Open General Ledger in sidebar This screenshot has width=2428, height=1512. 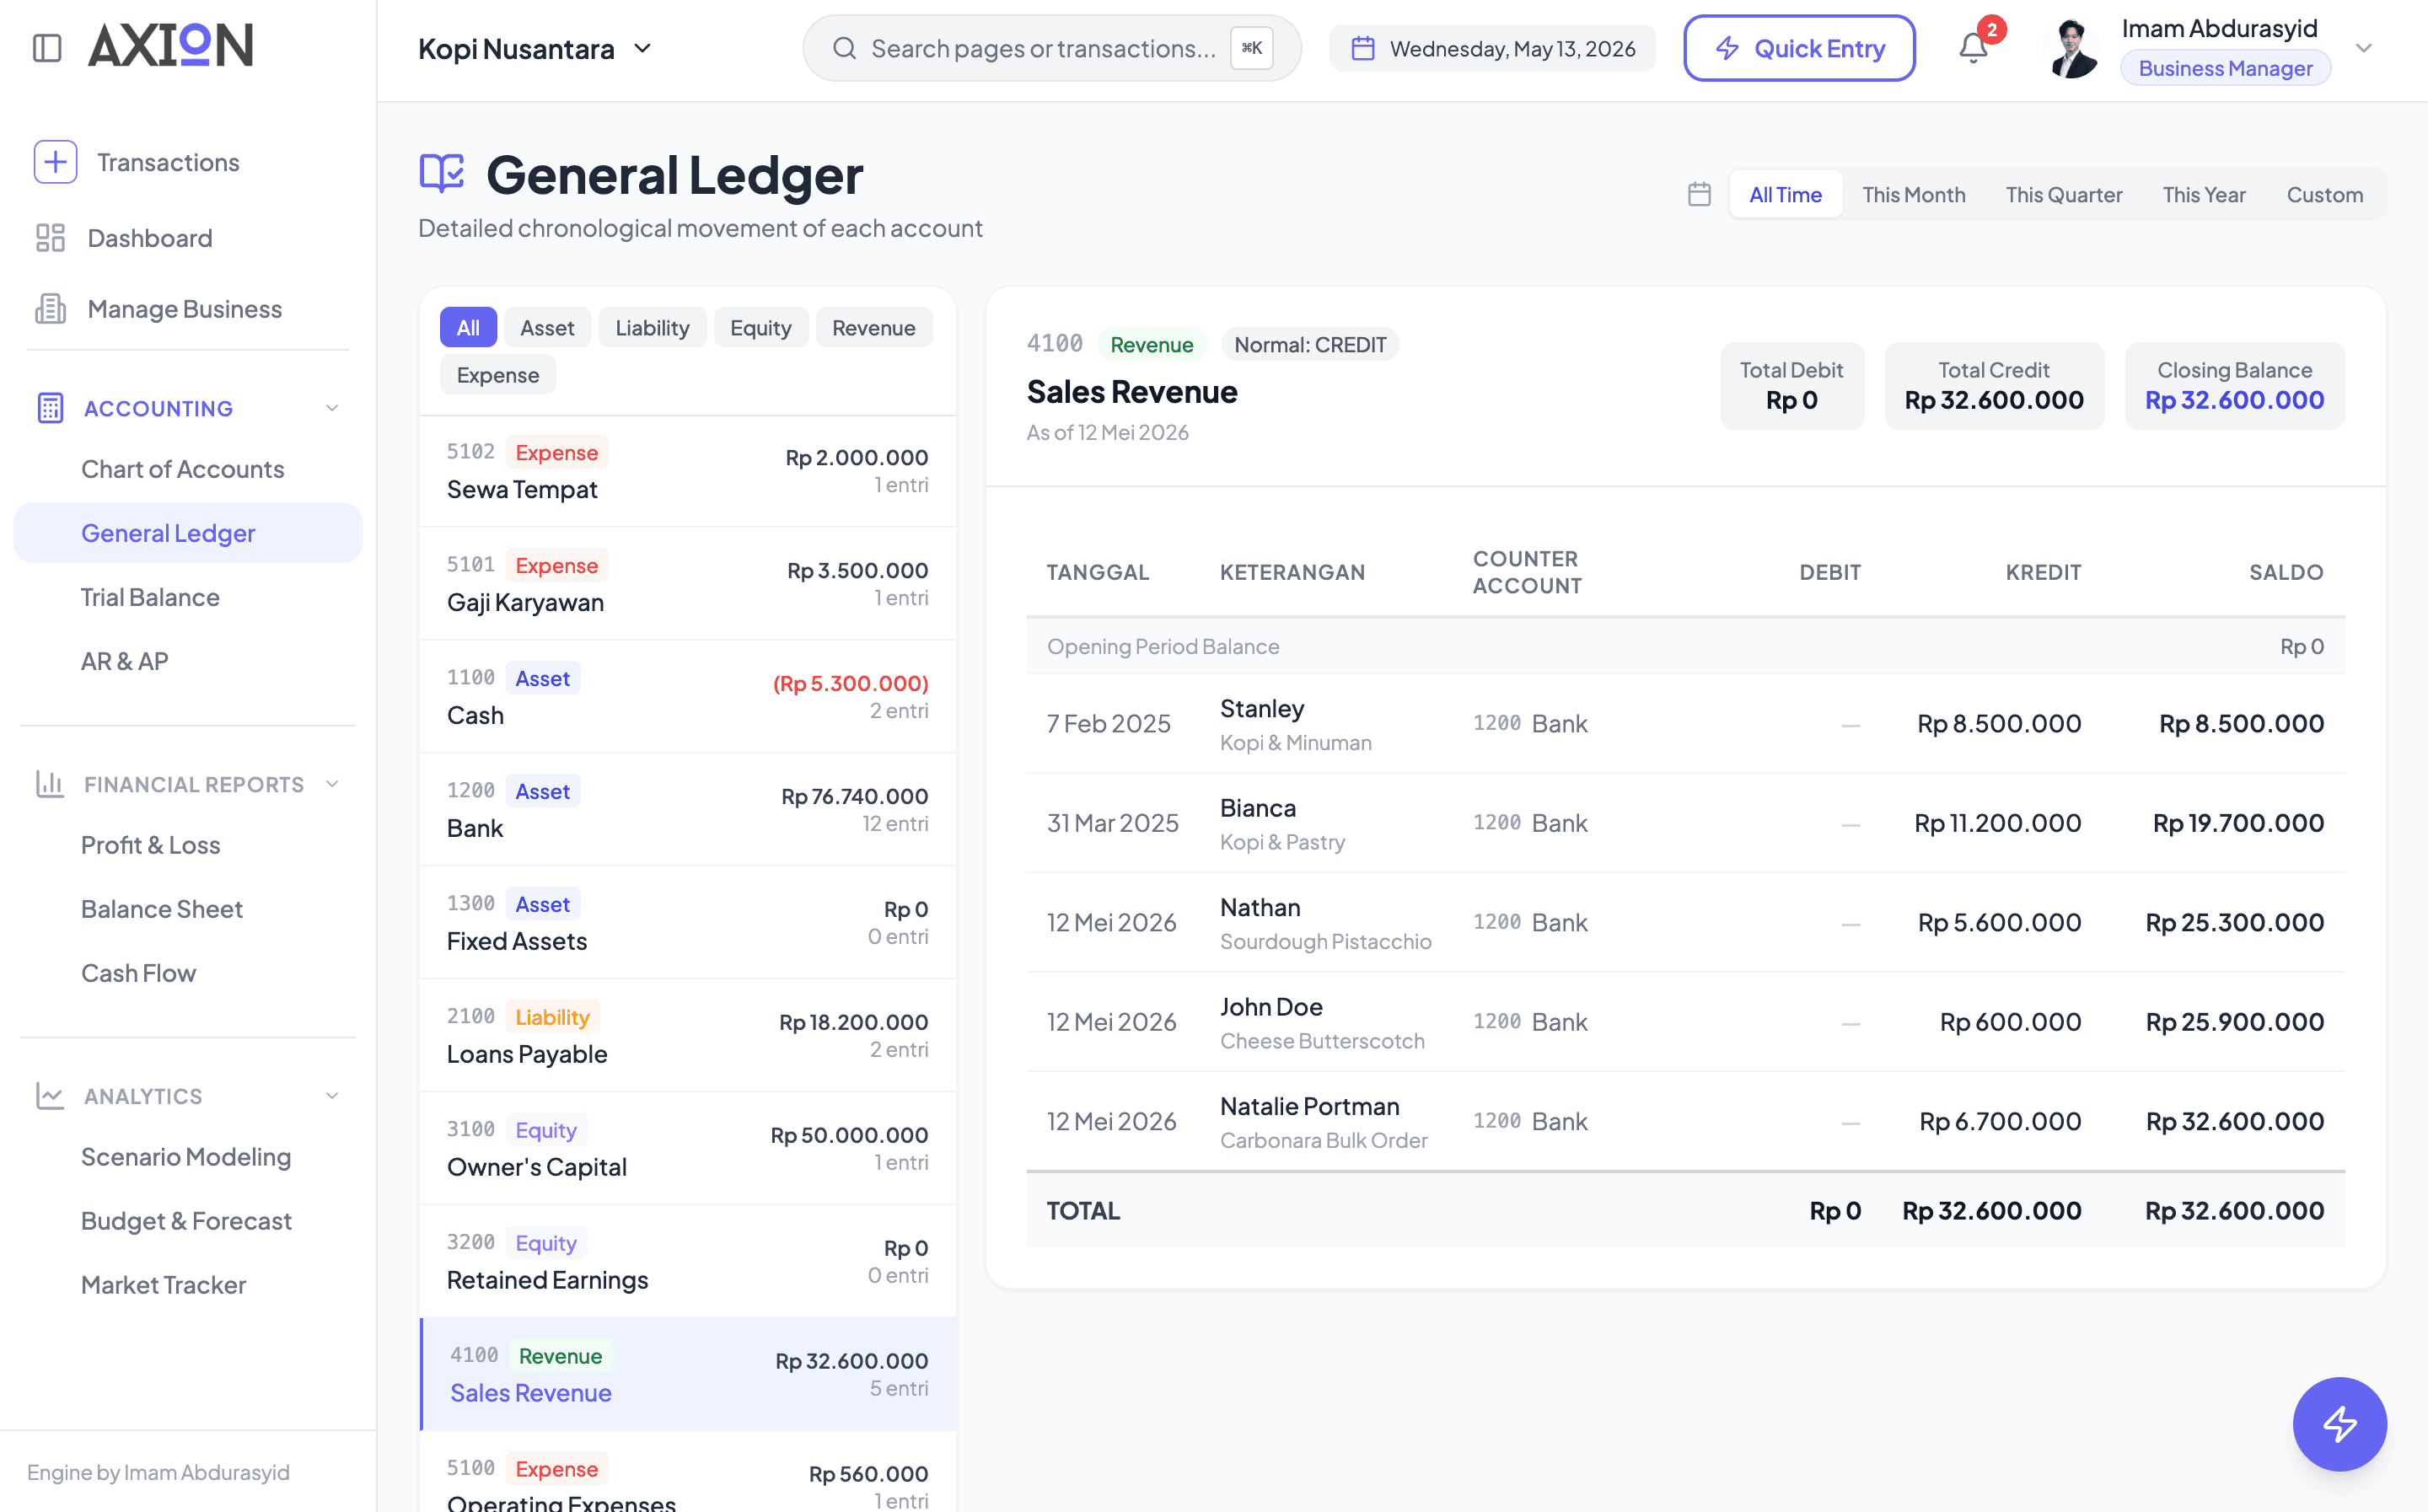(188, 533)
